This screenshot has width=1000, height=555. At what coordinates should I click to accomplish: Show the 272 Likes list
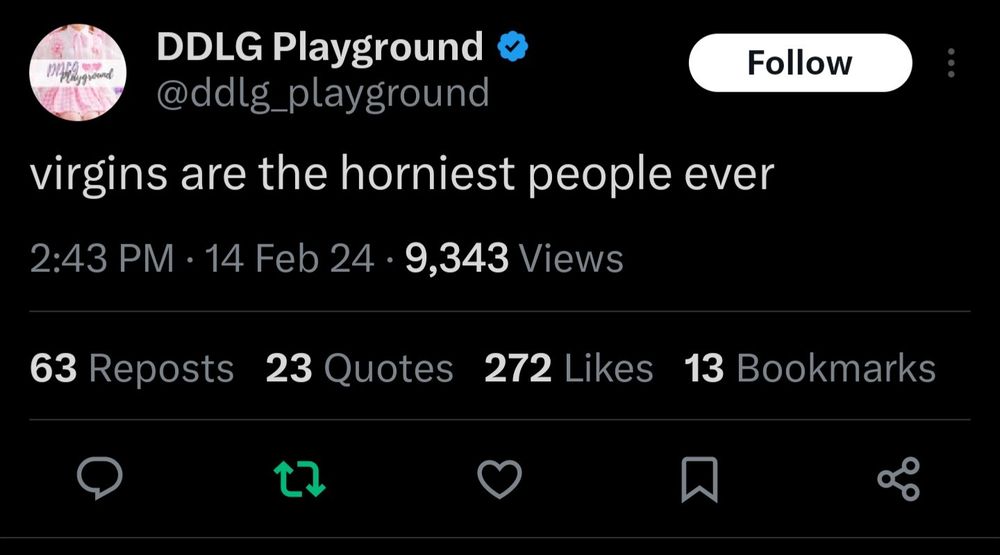568,368
